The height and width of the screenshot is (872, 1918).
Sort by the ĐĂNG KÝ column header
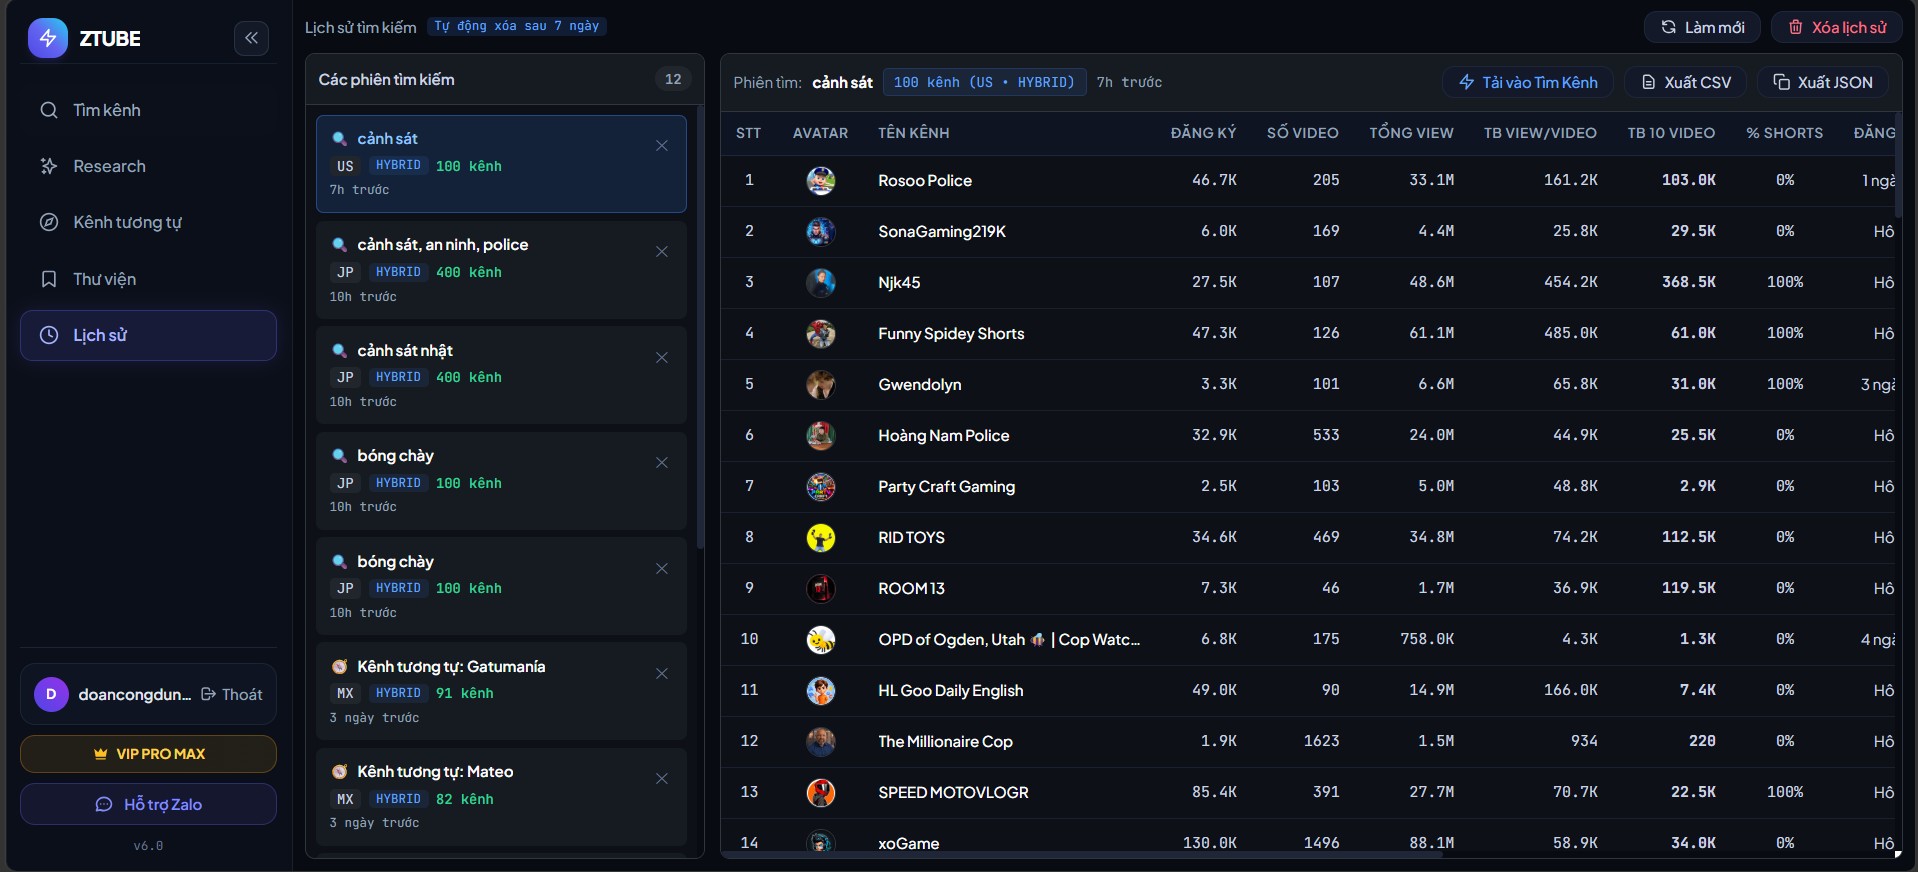1203,133
